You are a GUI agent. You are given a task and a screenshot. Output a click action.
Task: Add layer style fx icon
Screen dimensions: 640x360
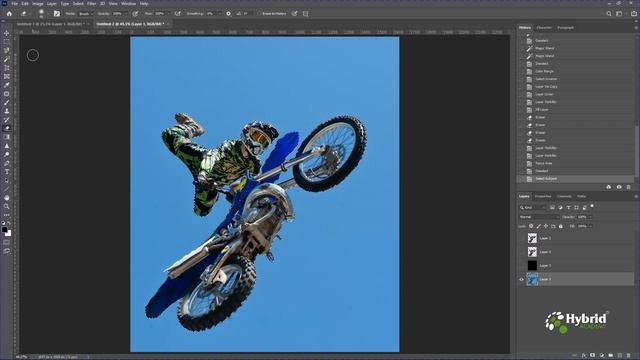[584, 356]
